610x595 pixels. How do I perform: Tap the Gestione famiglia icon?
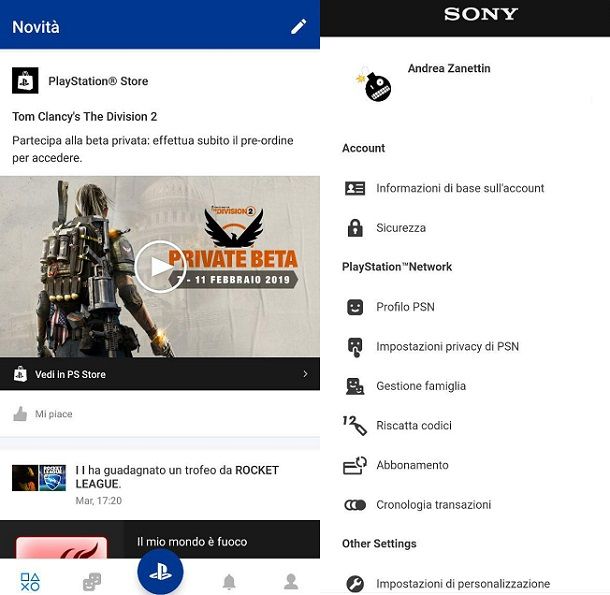point(355,386)
